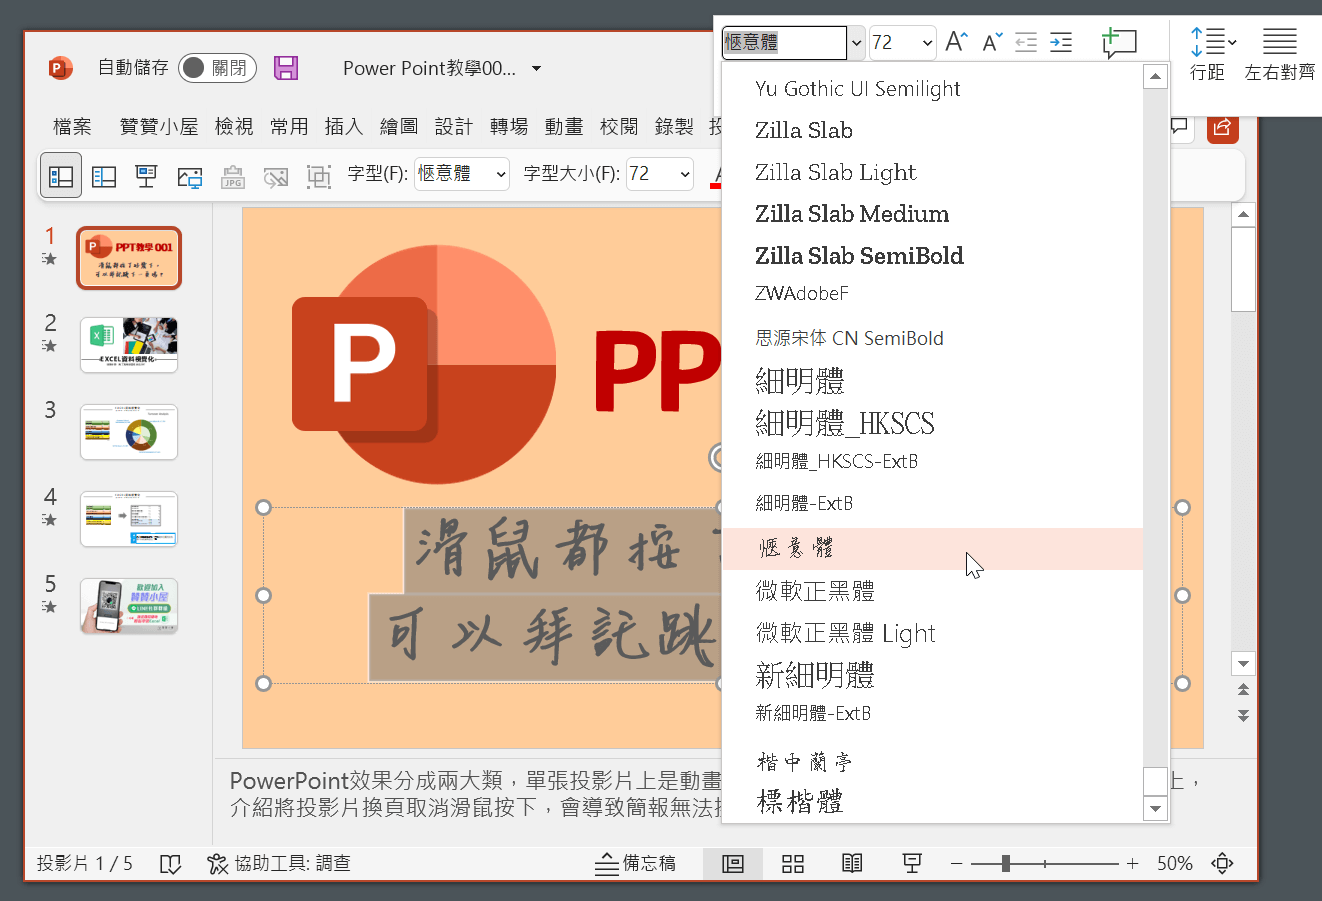This screenshot has width=1322, height=901.
Task: Open accessibility checker (協助工具: 調查)
Action: (x=279, y=864)
